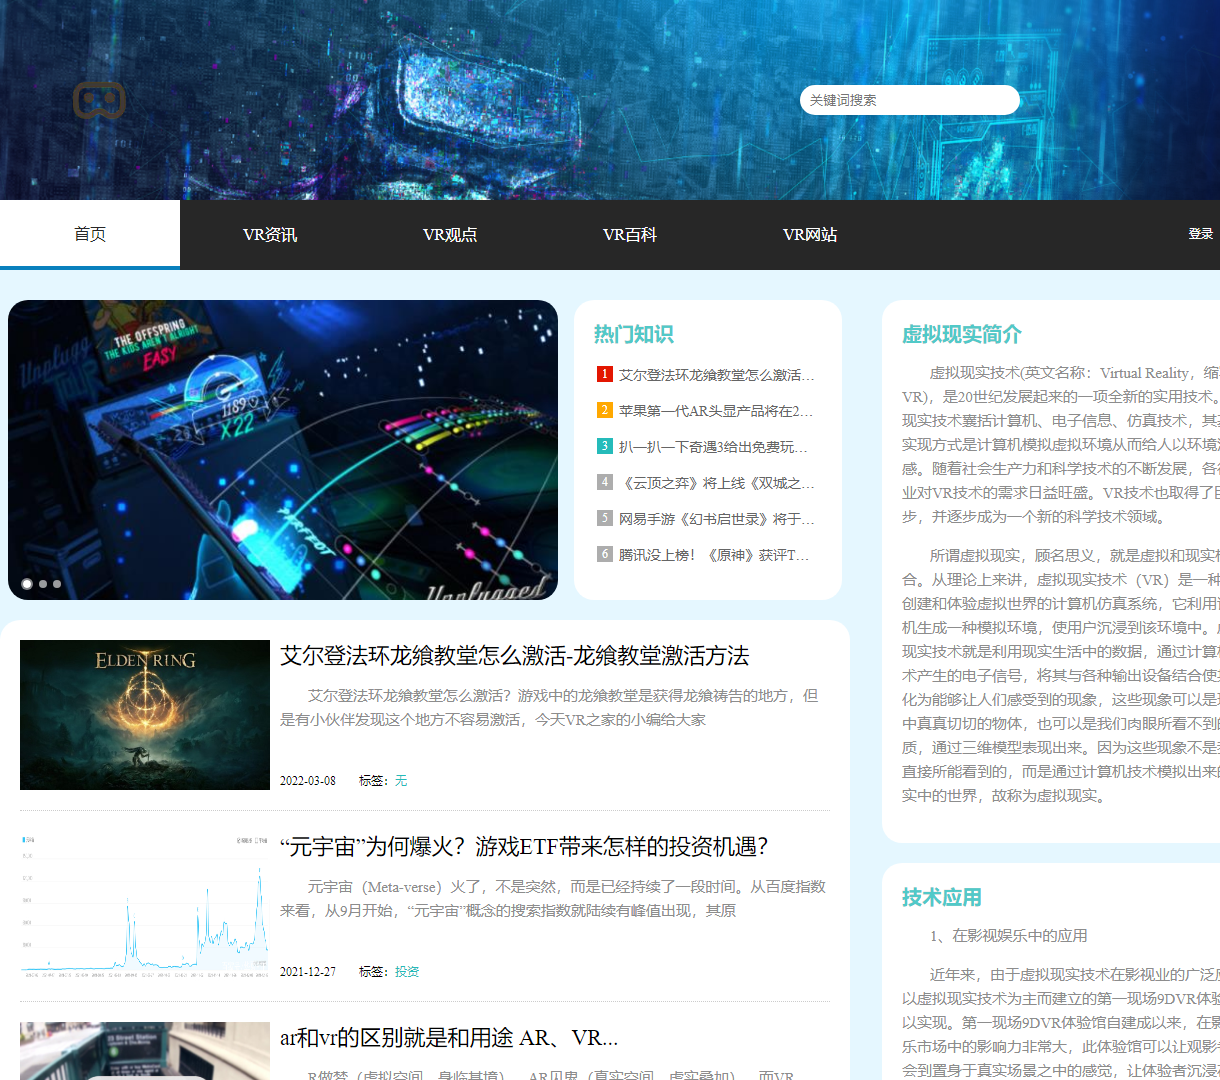
Task: Select the third carousel indicator dot
Action: 56,583
